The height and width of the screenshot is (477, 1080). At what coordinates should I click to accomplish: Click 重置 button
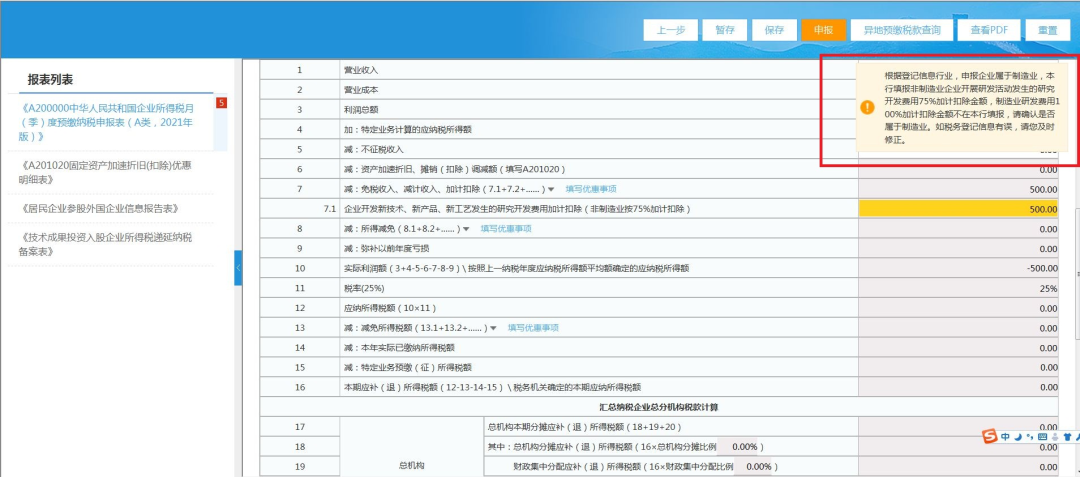[x=1048, y=30]
